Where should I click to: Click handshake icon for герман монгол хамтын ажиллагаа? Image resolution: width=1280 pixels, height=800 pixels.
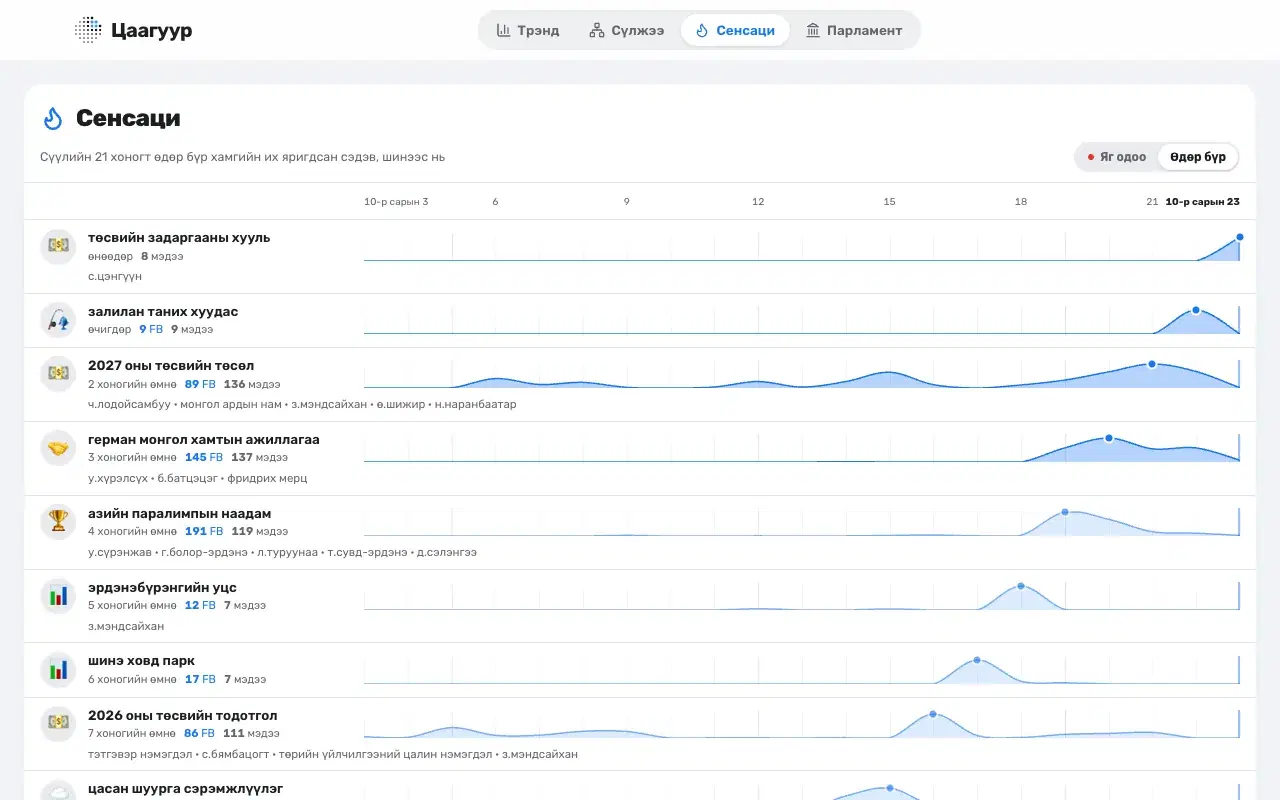click(x=58, y=448)
